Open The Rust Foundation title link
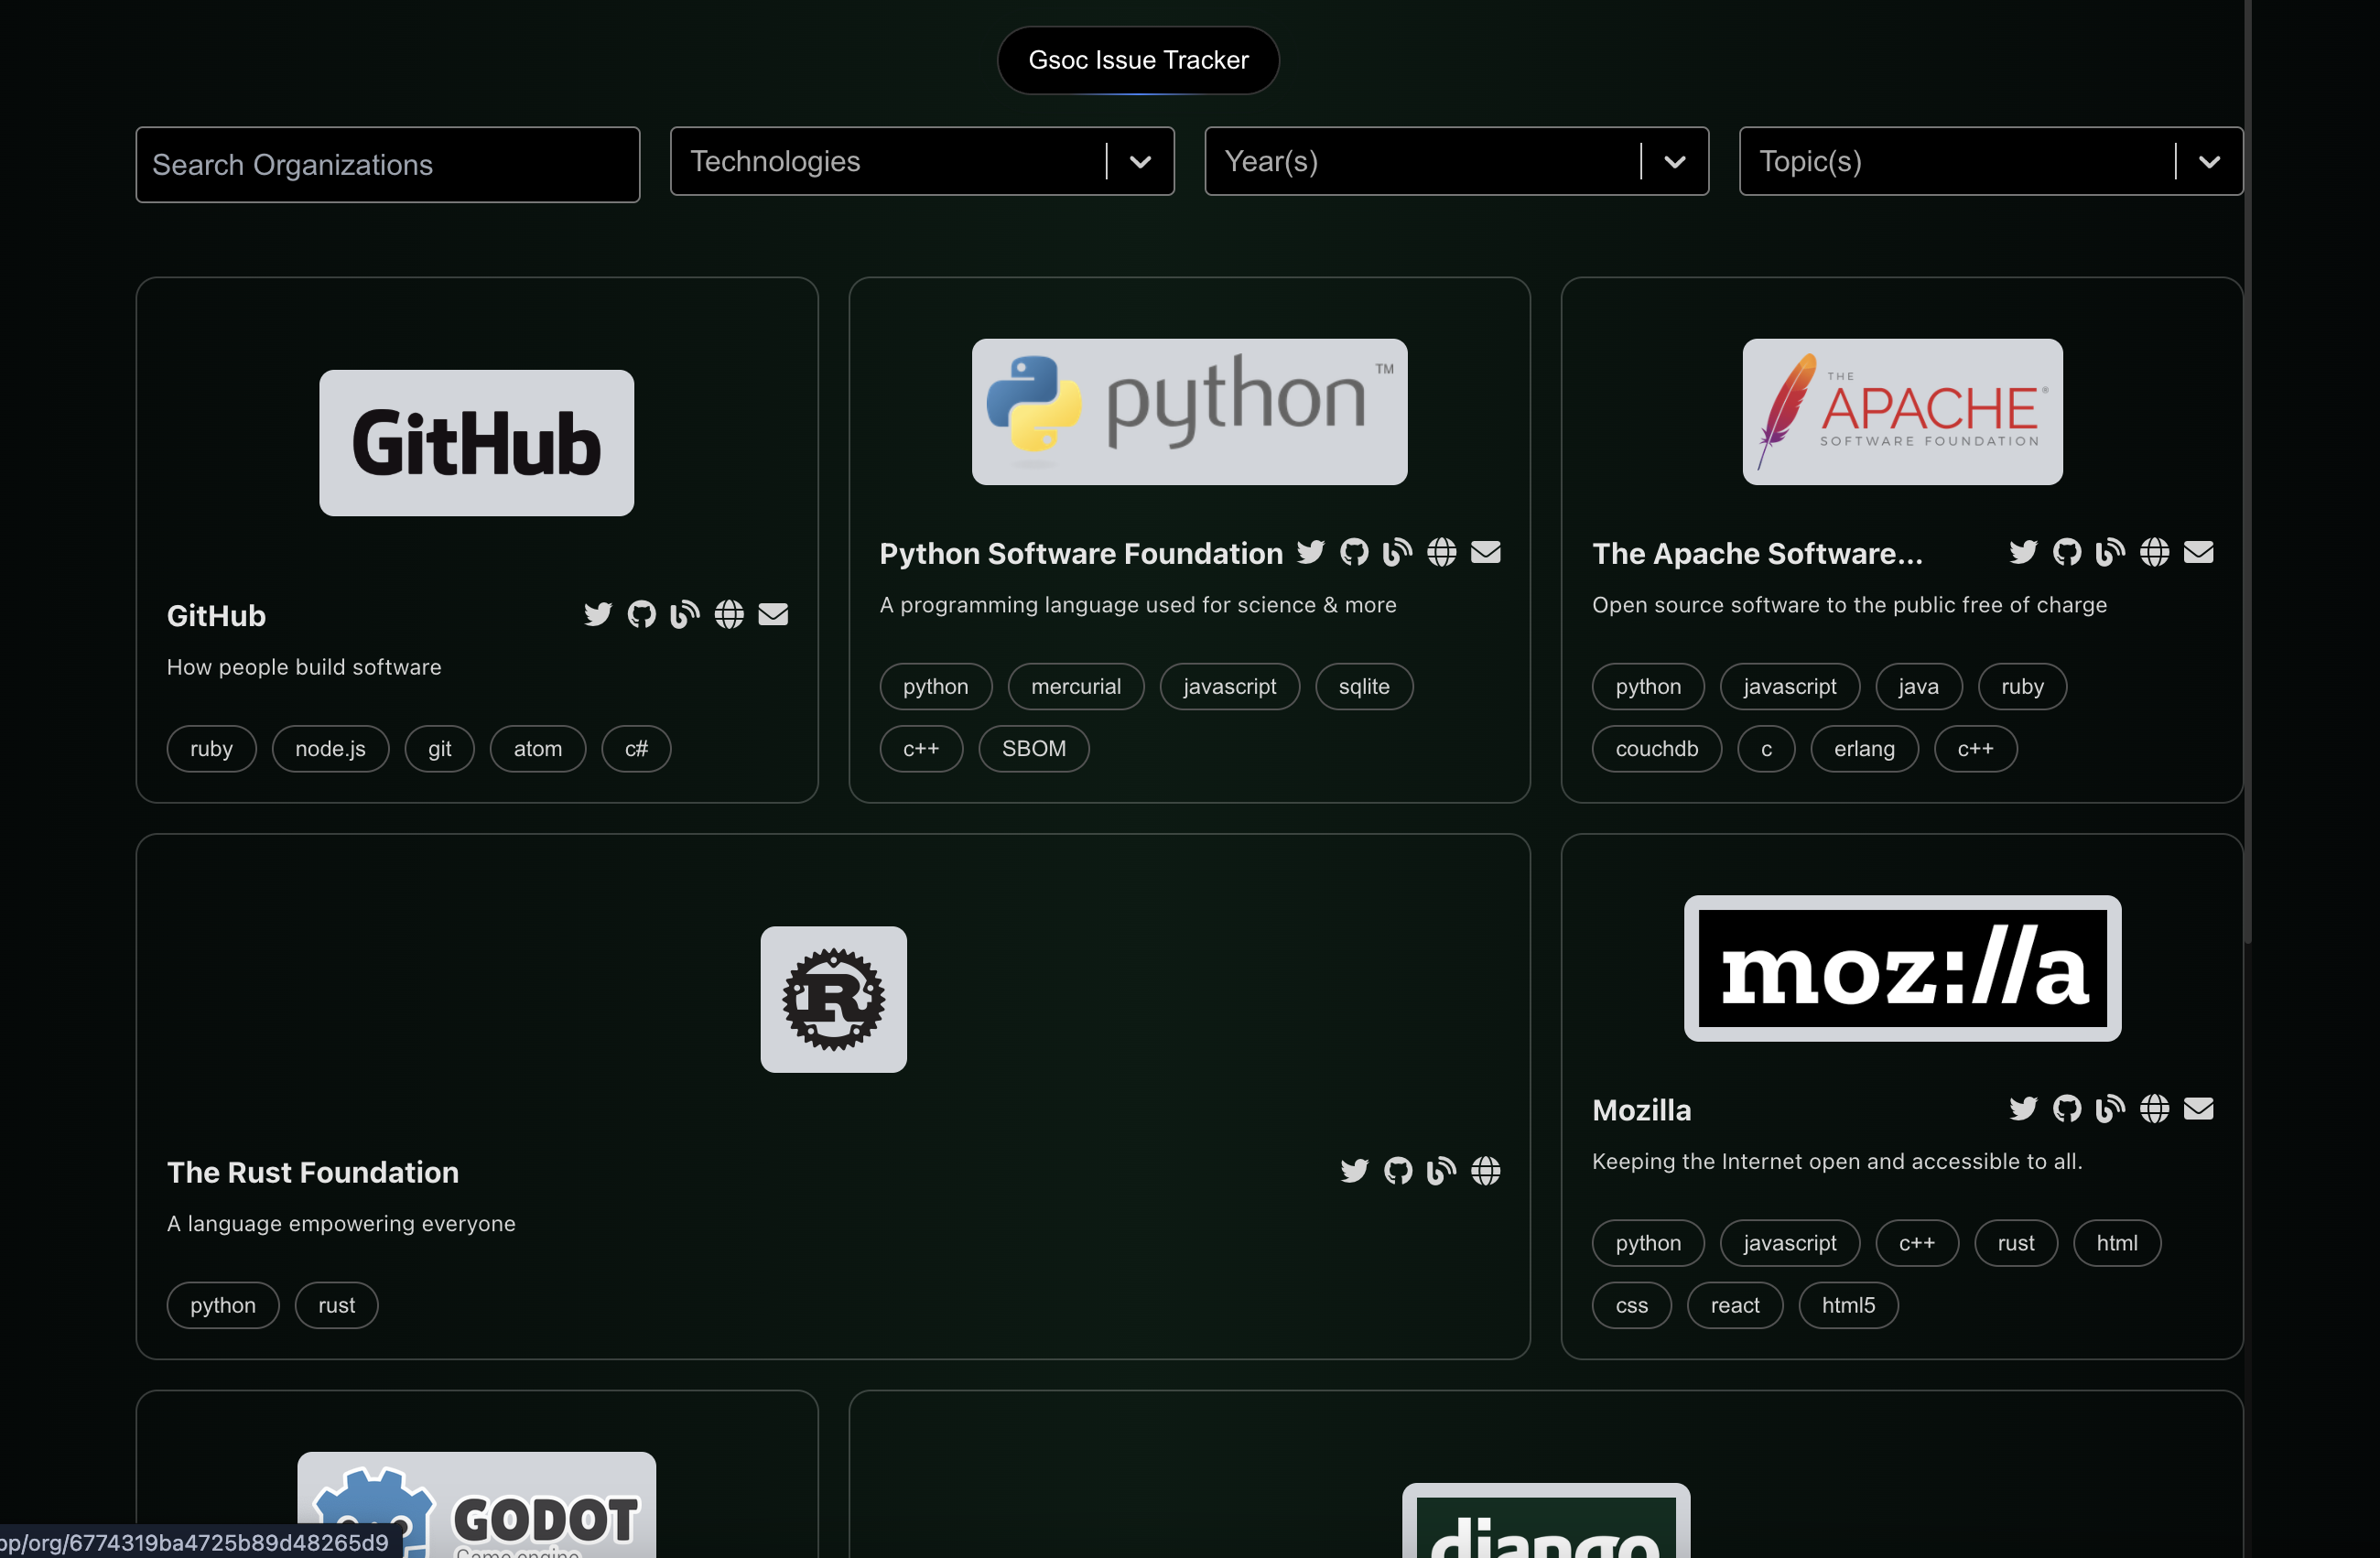2380x1558 pixels. tap(313, 1172)
